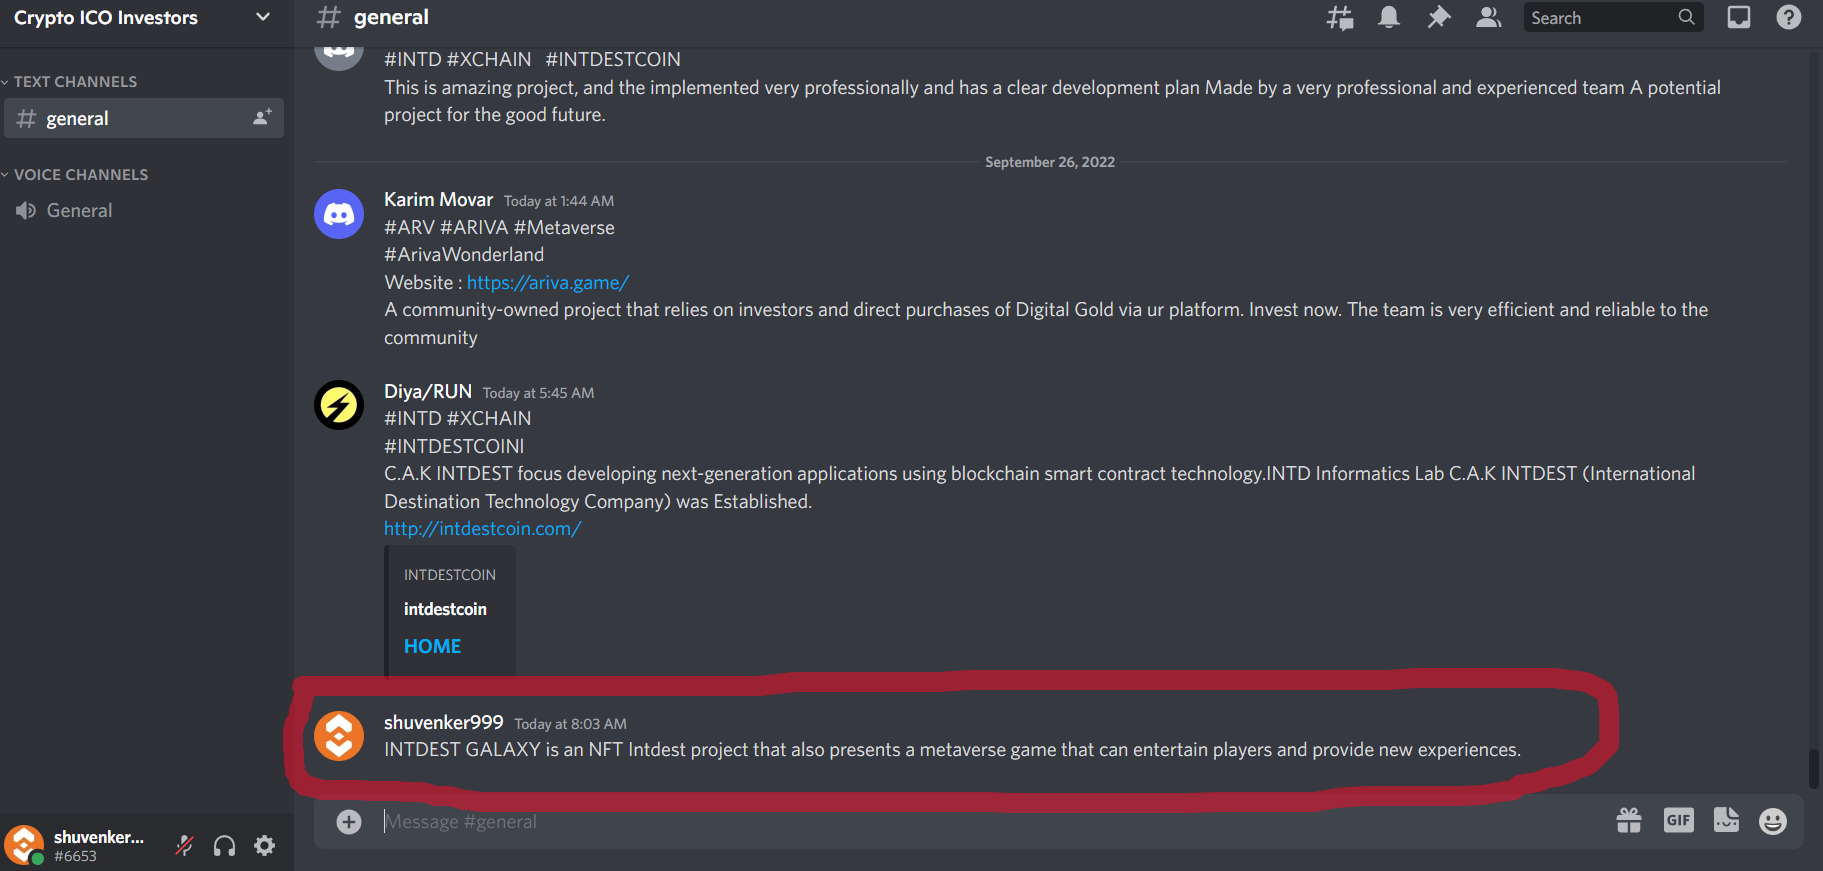Viewport: 1823px width, 871px height.
Task: Open notification settings bell icon
Action: pos(1389,17)
